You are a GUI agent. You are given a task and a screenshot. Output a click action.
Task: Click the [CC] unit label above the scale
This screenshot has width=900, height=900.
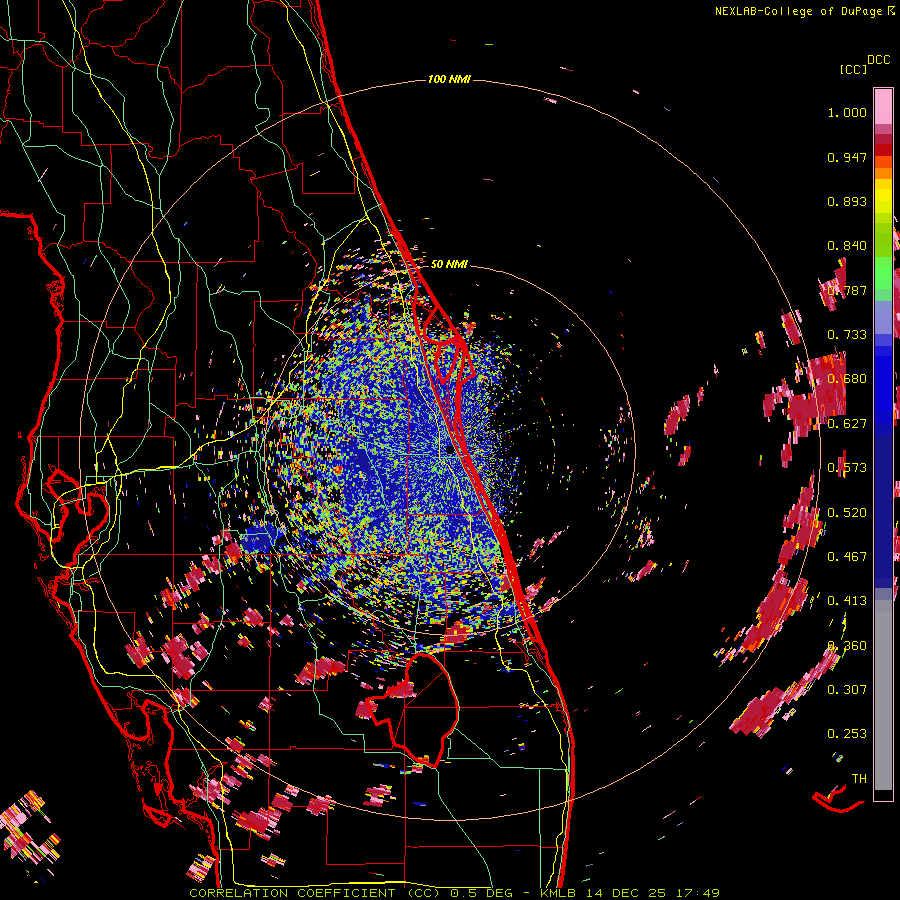pyautogui.click(x=854, y=69)
